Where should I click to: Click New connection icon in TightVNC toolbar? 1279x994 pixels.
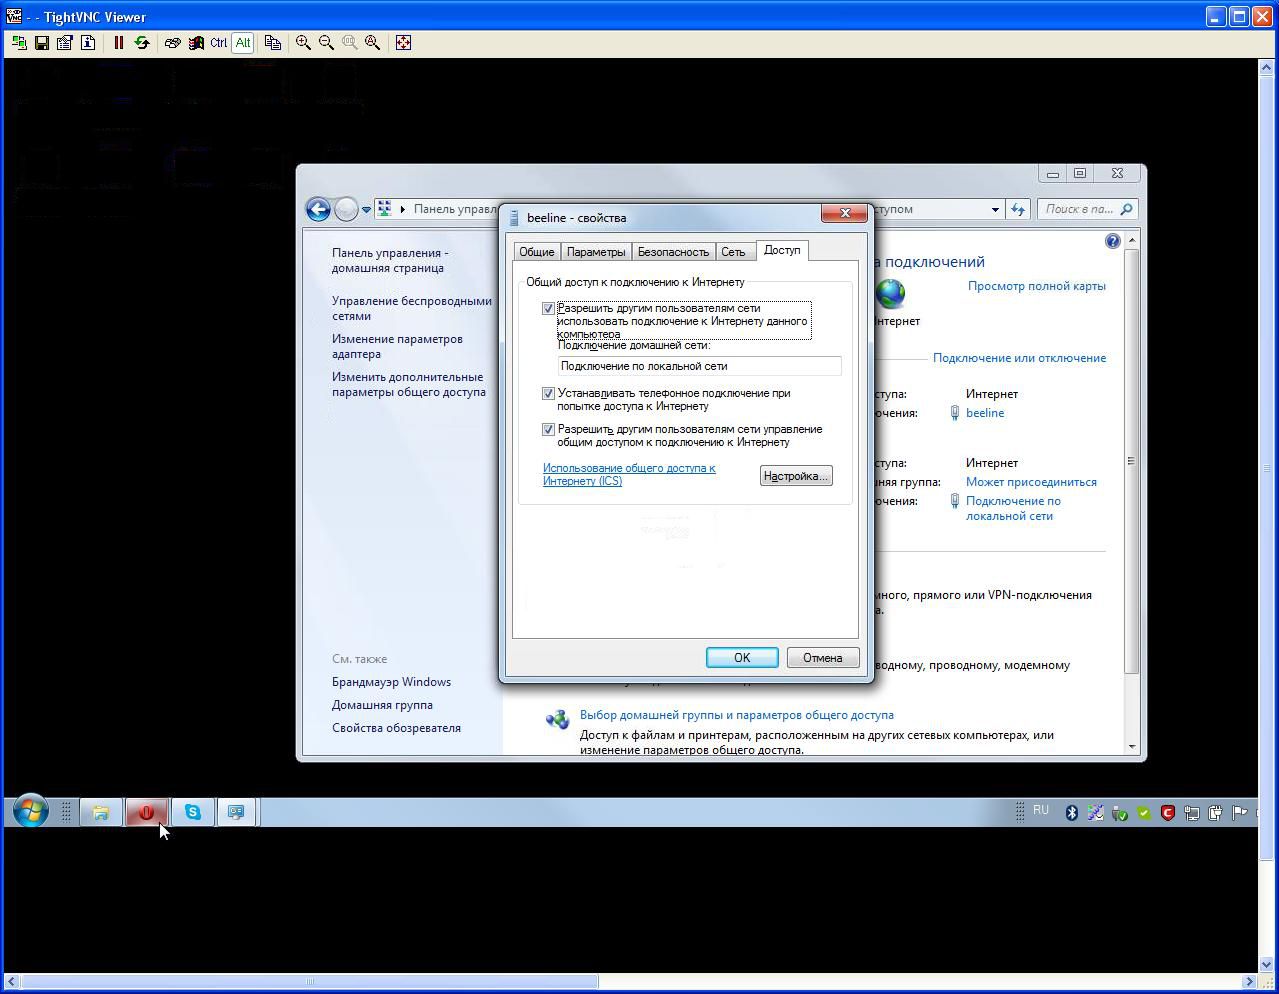[19, 43]
